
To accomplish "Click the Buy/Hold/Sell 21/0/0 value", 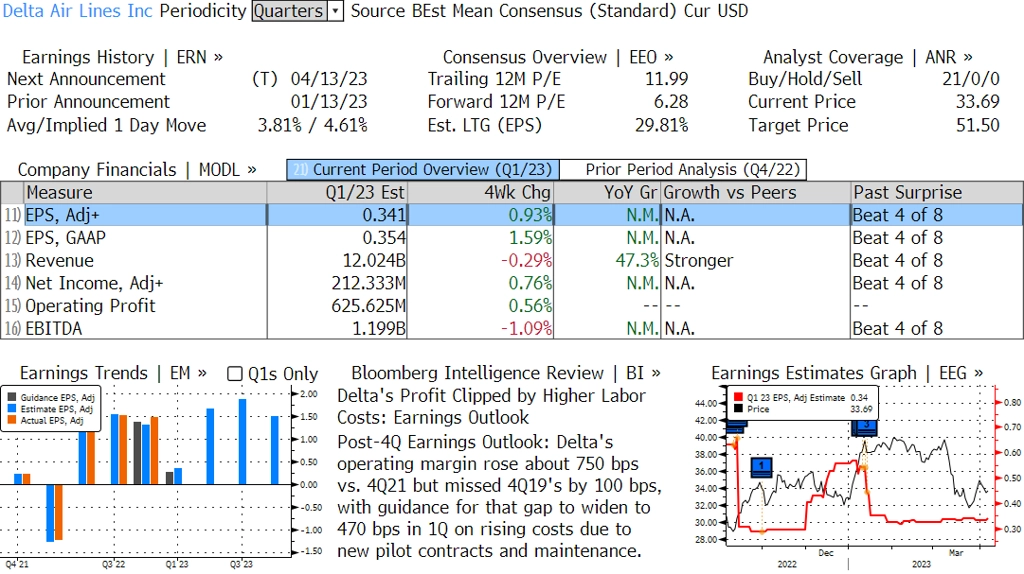I will tap(970, 79).
